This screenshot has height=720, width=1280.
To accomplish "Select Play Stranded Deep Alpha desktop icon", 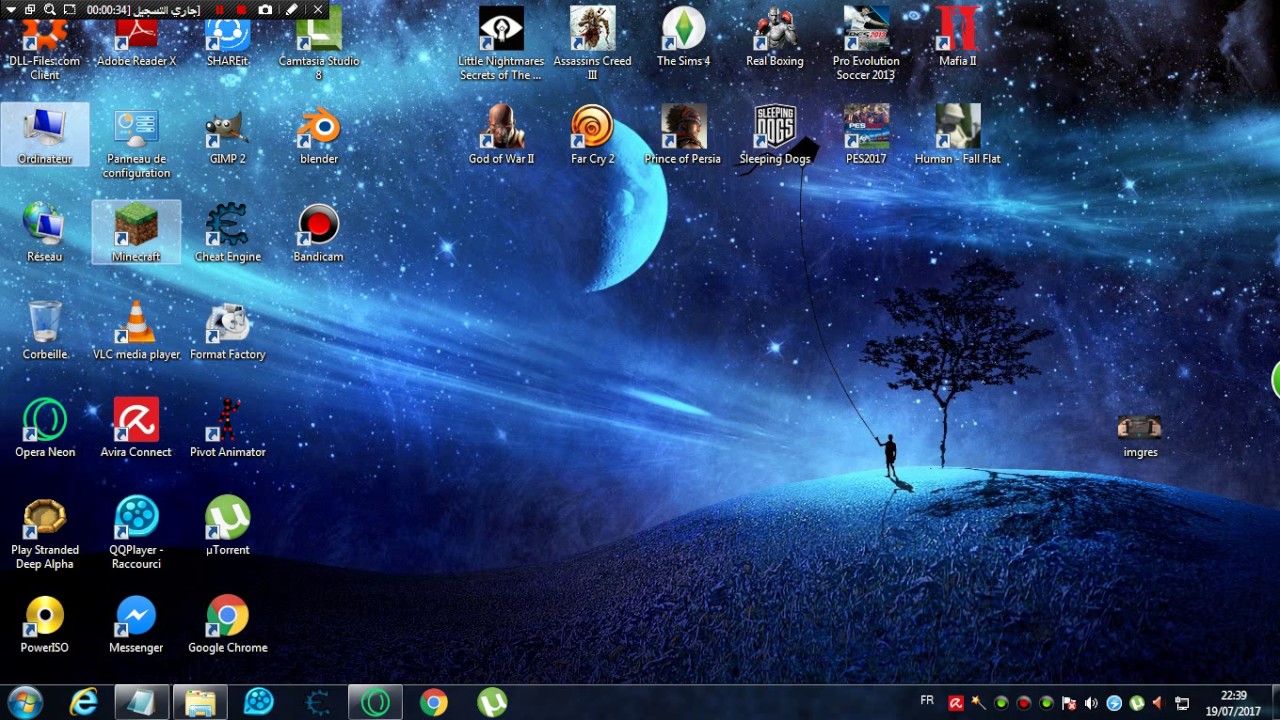I will (x=45, y=533).
